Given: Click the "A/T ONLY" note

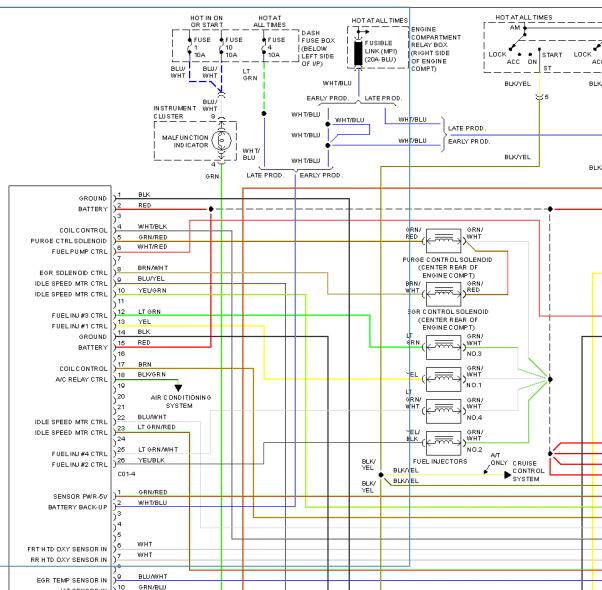Looking at the screenshot, I should (499, 459).
